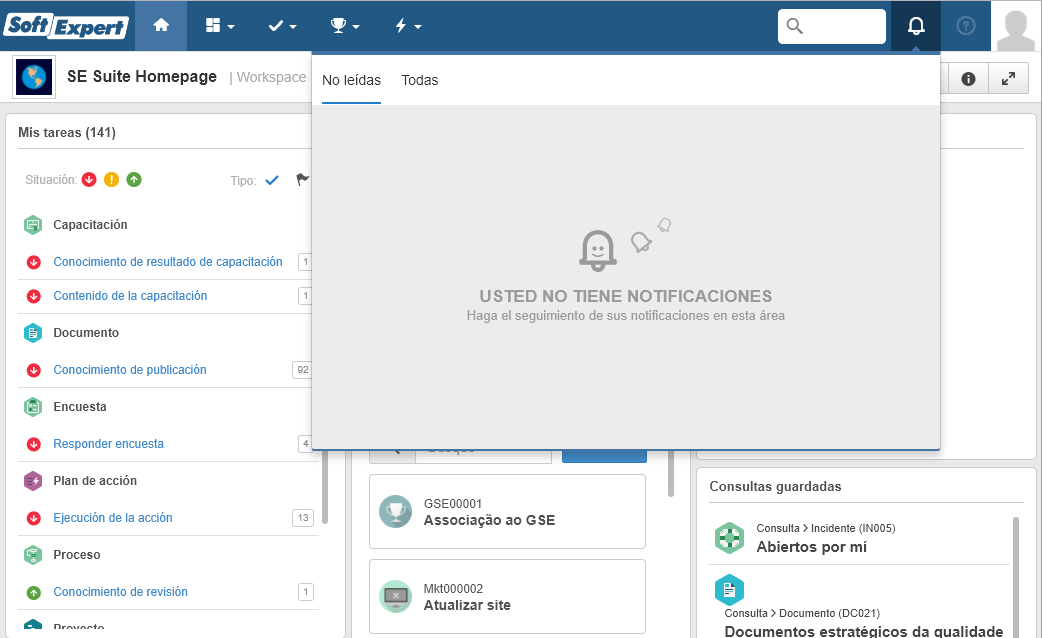Close notifications via the bell icon

pos(916,26)
